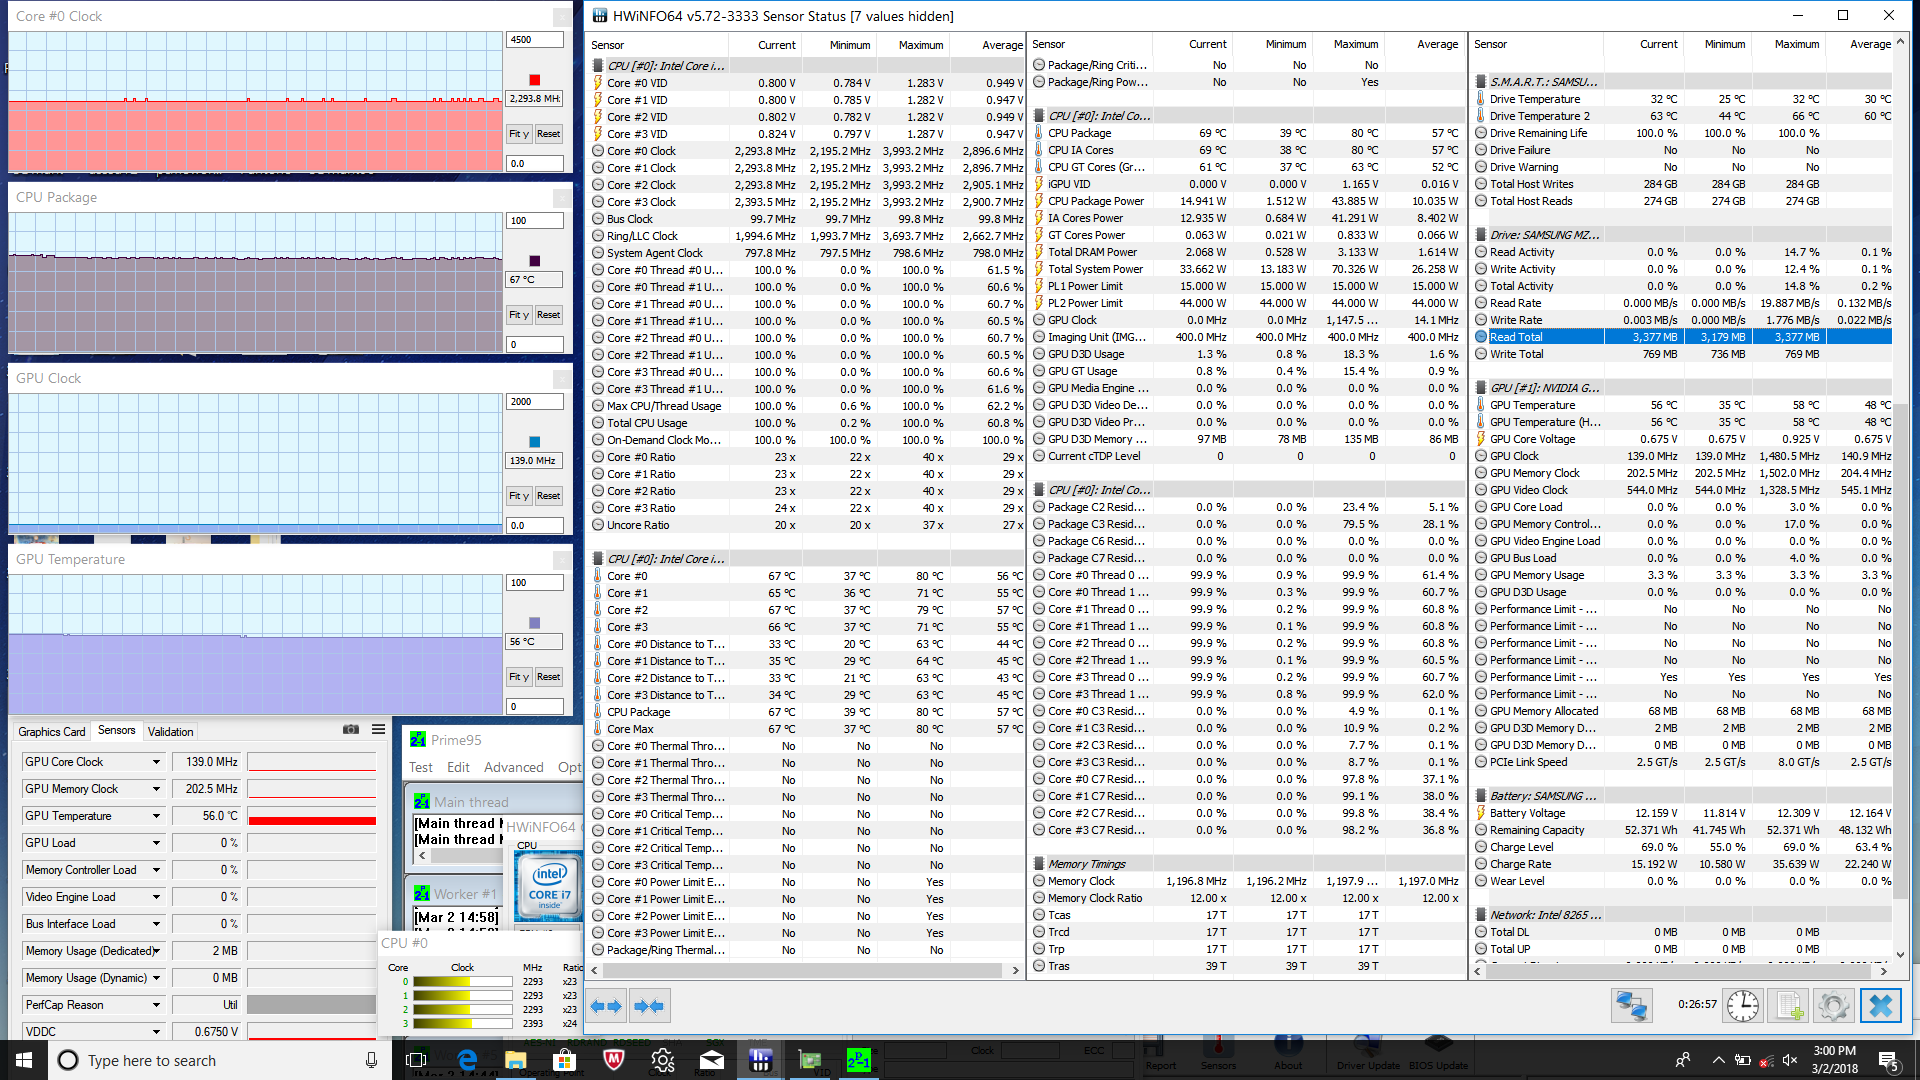Click the 4500 maximum field on Core #0 Clock graph
Viewport: 1920px width, 1080px height.
pyautogui.click(x=534, y=40)
